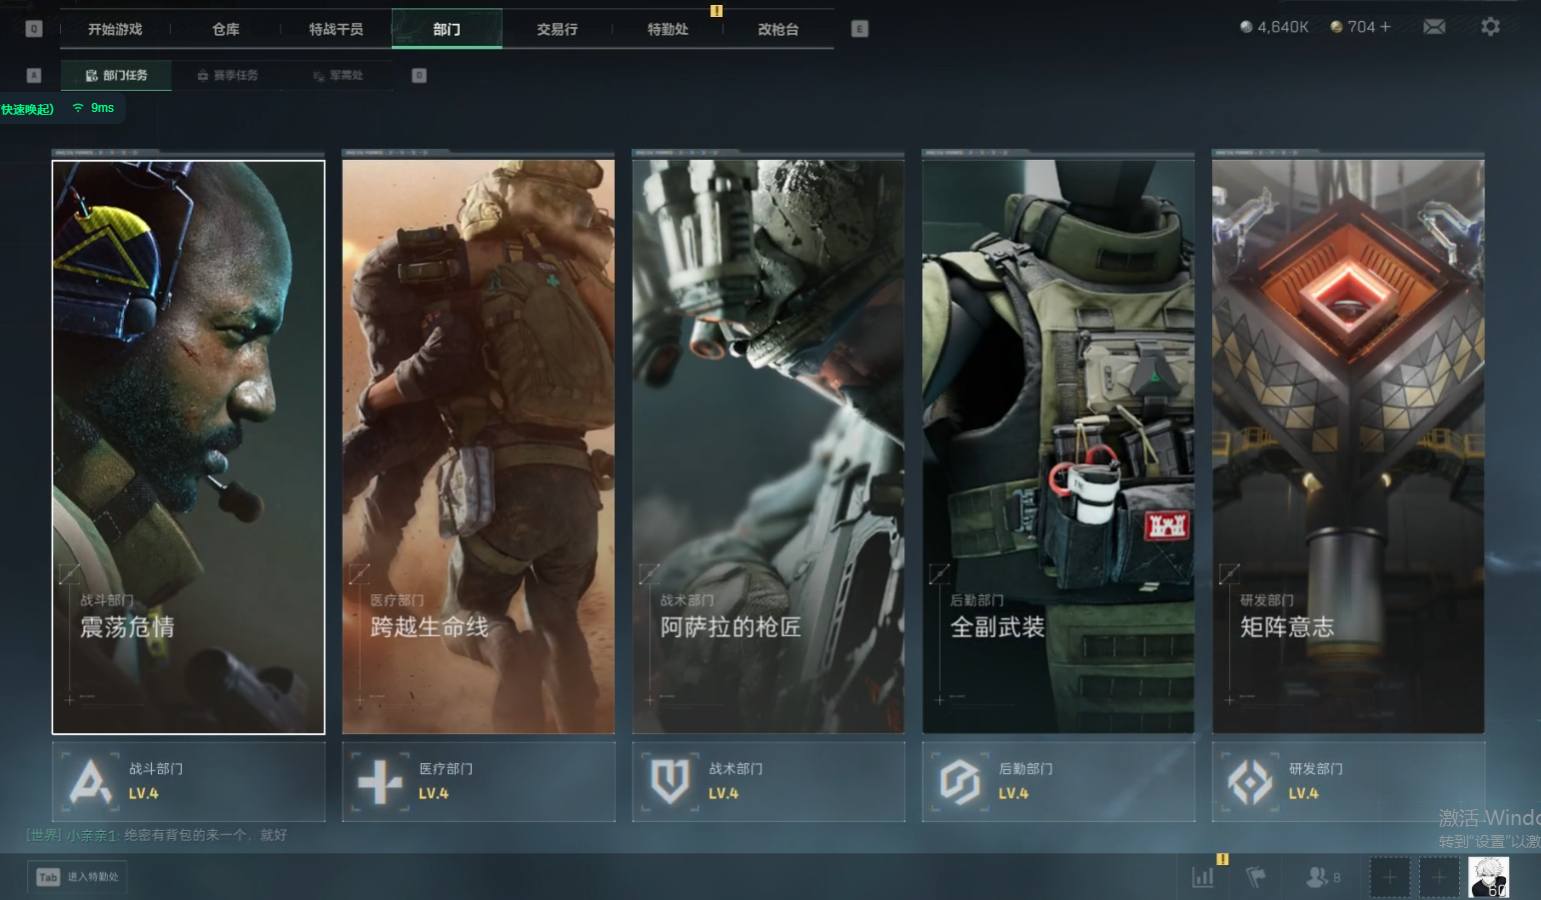The width and height of the screenshot is (1541, 900).
Task: Open the mail envelope icon
Action: pos(1434,27)
